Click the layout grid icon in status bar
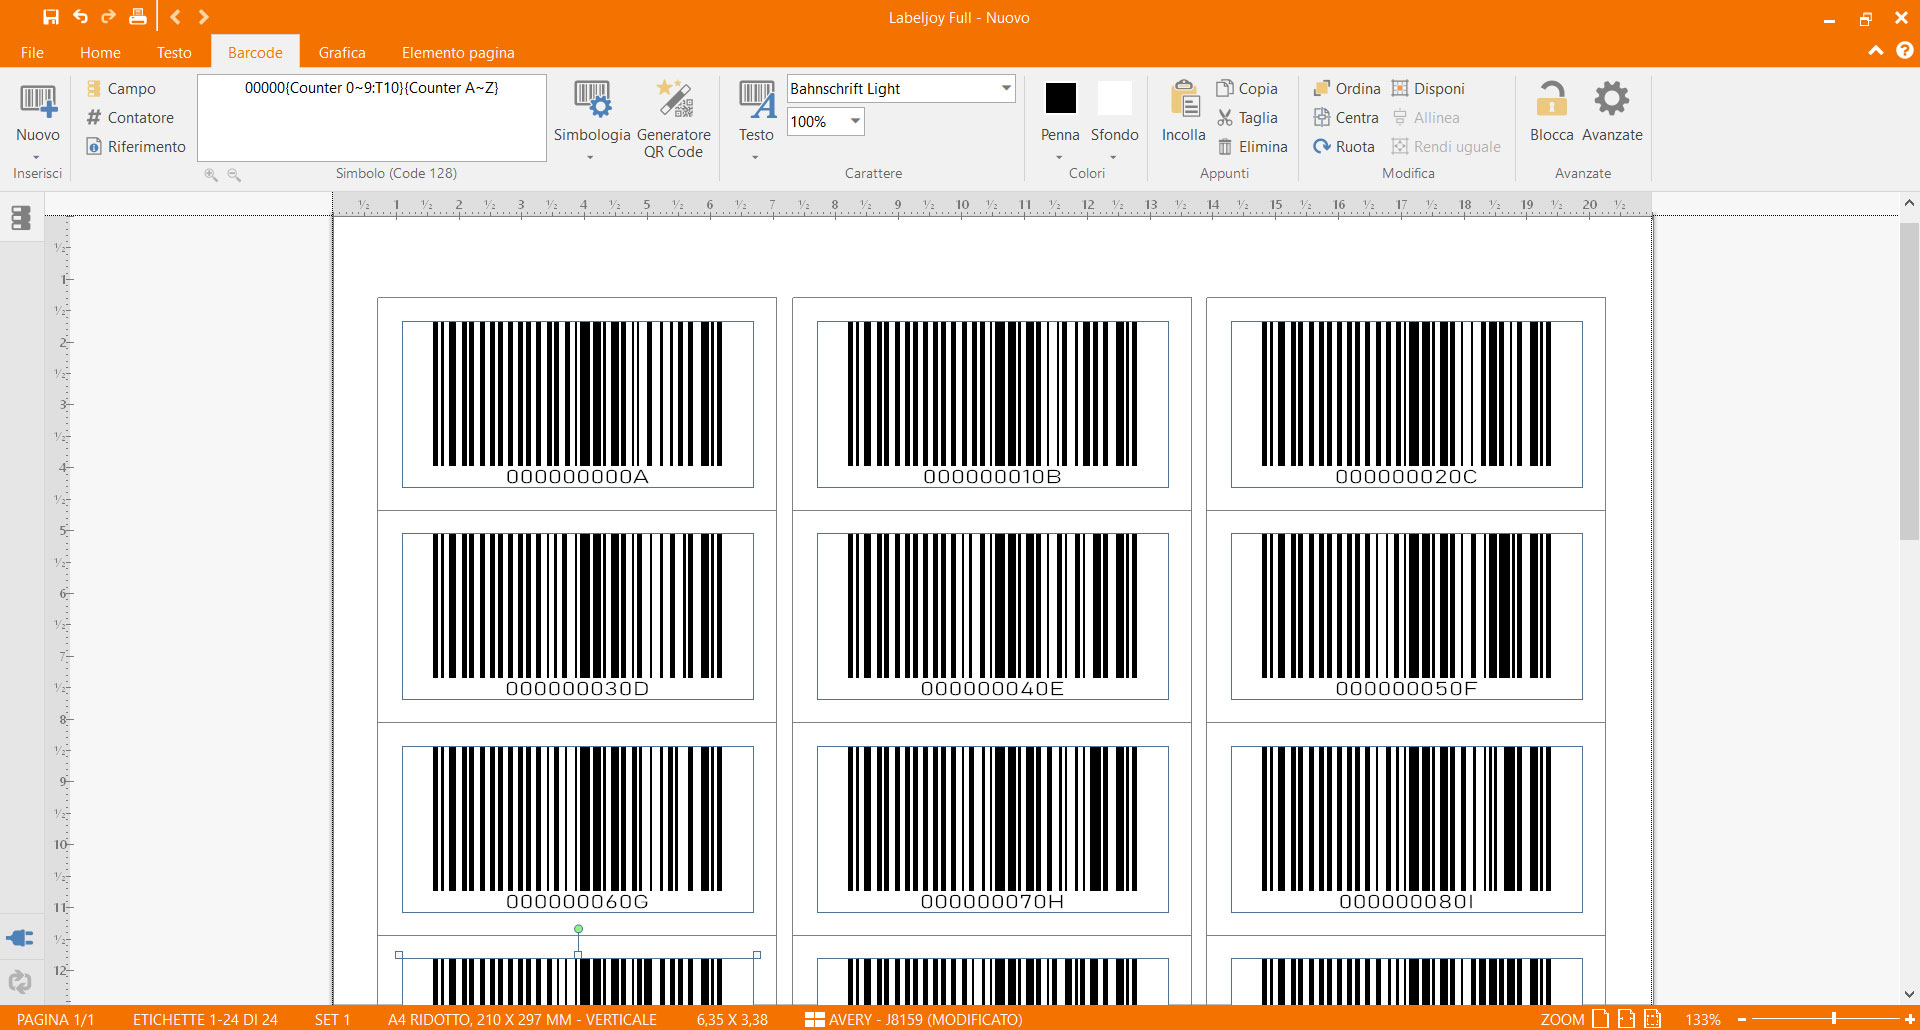 tap(815, 1019)
